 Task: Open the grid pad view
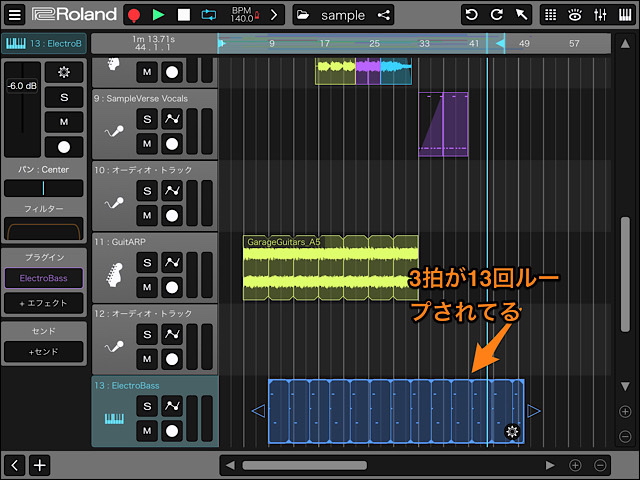551,15
